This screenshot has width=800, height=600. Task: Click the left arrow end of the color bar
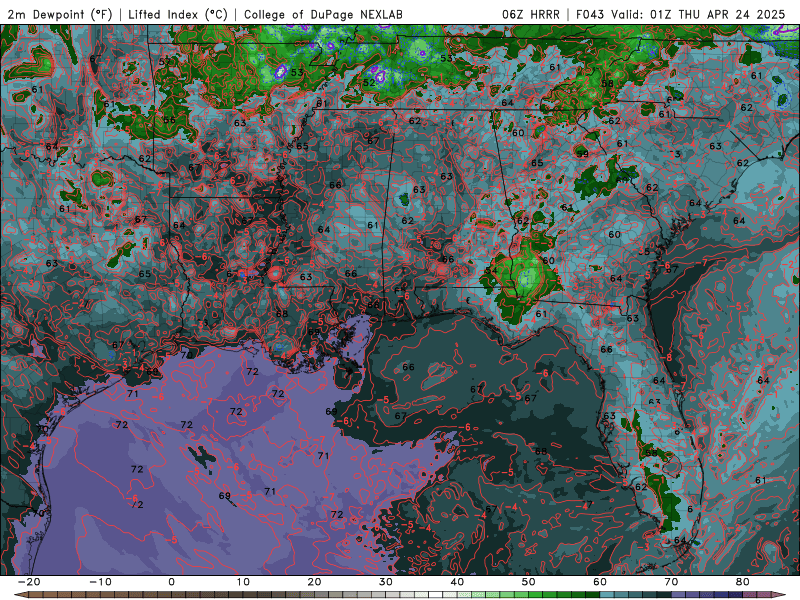pos(21,595)
